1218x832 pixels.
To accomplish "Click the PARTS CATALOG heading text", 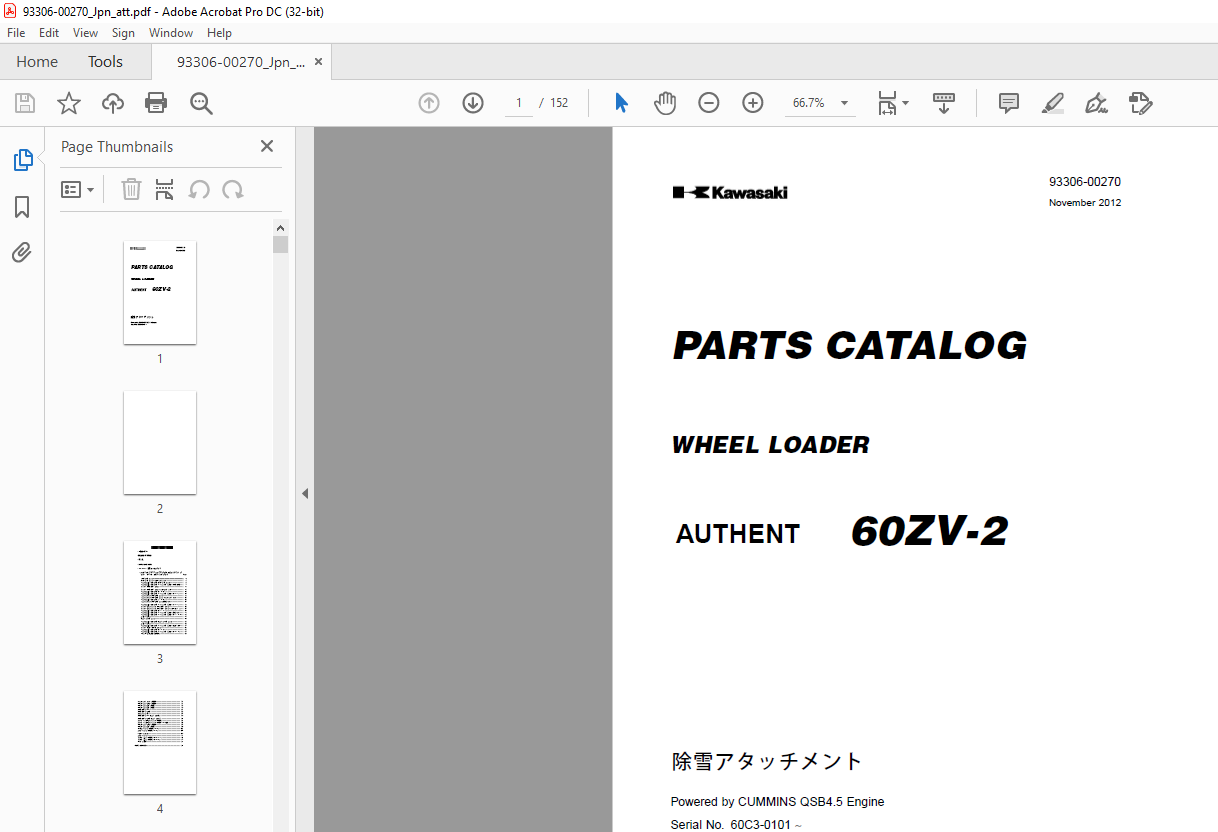I will [x=850, y=346].
